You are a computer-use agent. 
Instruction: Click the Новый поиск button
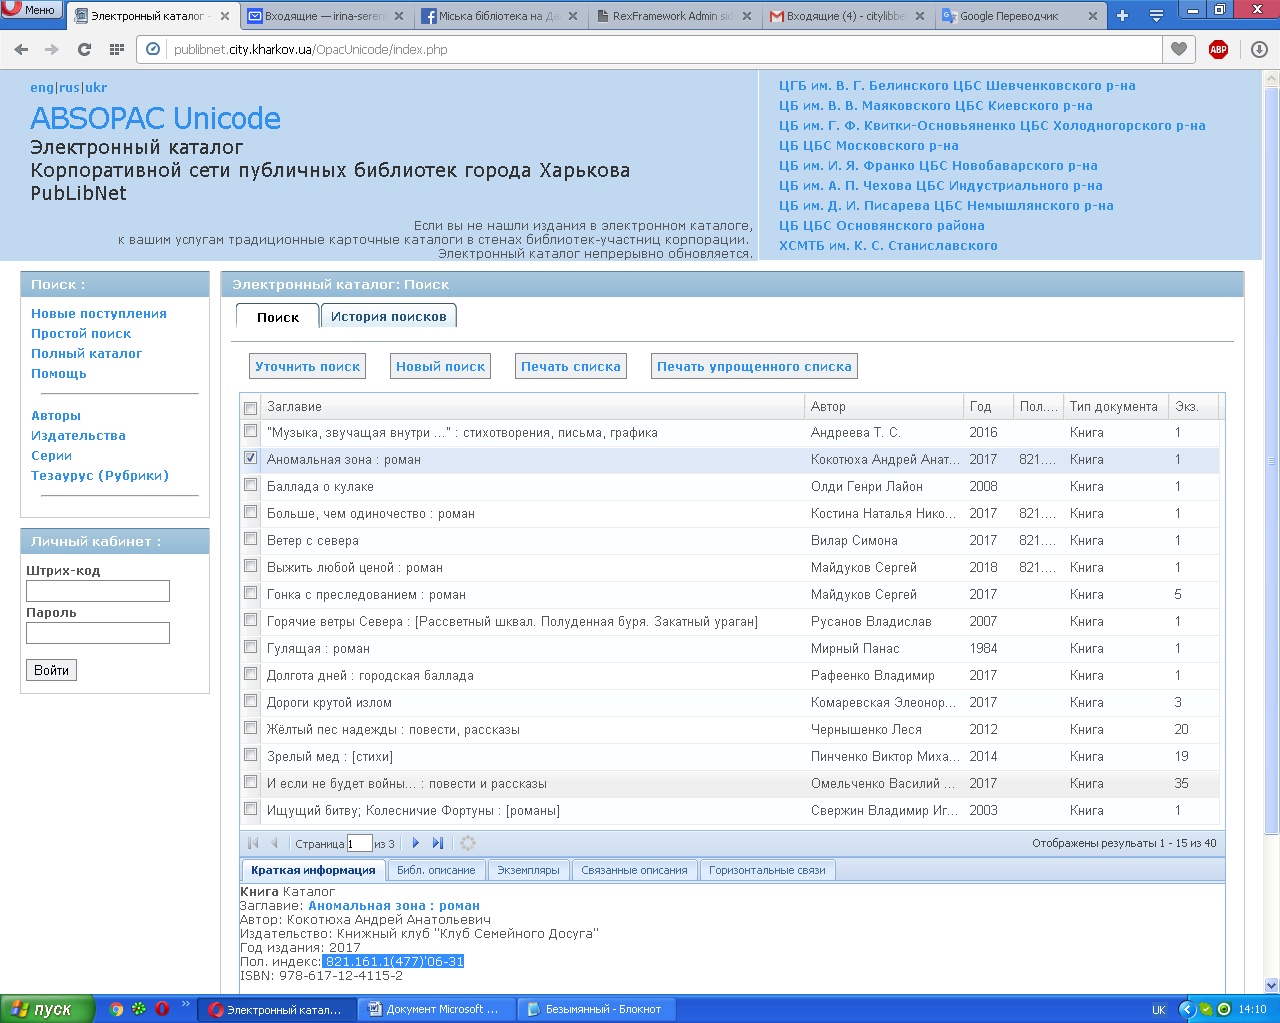(x=440, y=367)
